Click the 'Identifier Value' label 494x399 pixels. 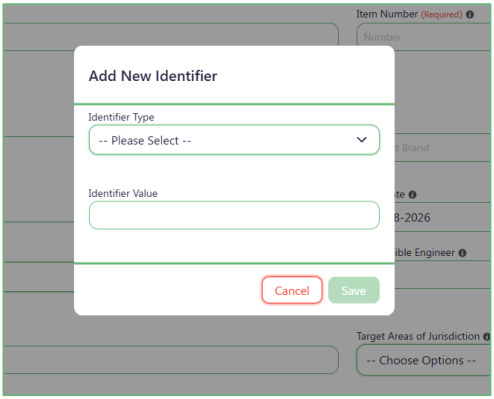123,193
